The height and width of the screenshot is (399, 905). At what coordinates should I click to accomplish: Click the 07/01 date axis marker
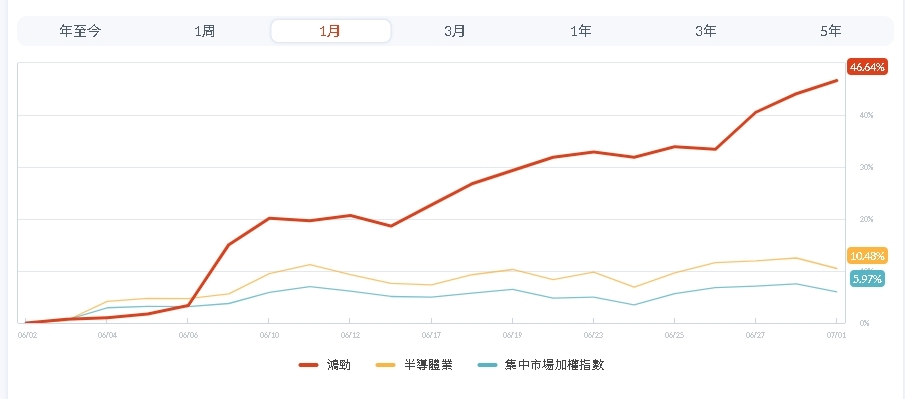click(x=836, y=334)
